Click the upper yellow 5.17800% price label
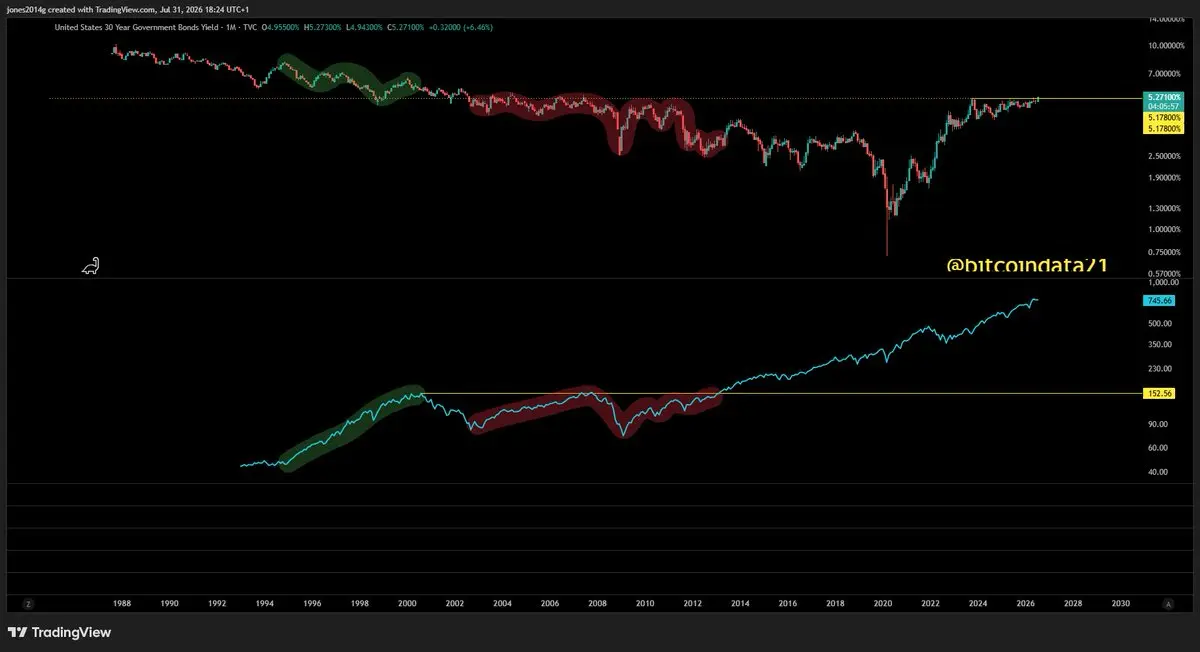 pyautogui.click(x=1165, y=117)
